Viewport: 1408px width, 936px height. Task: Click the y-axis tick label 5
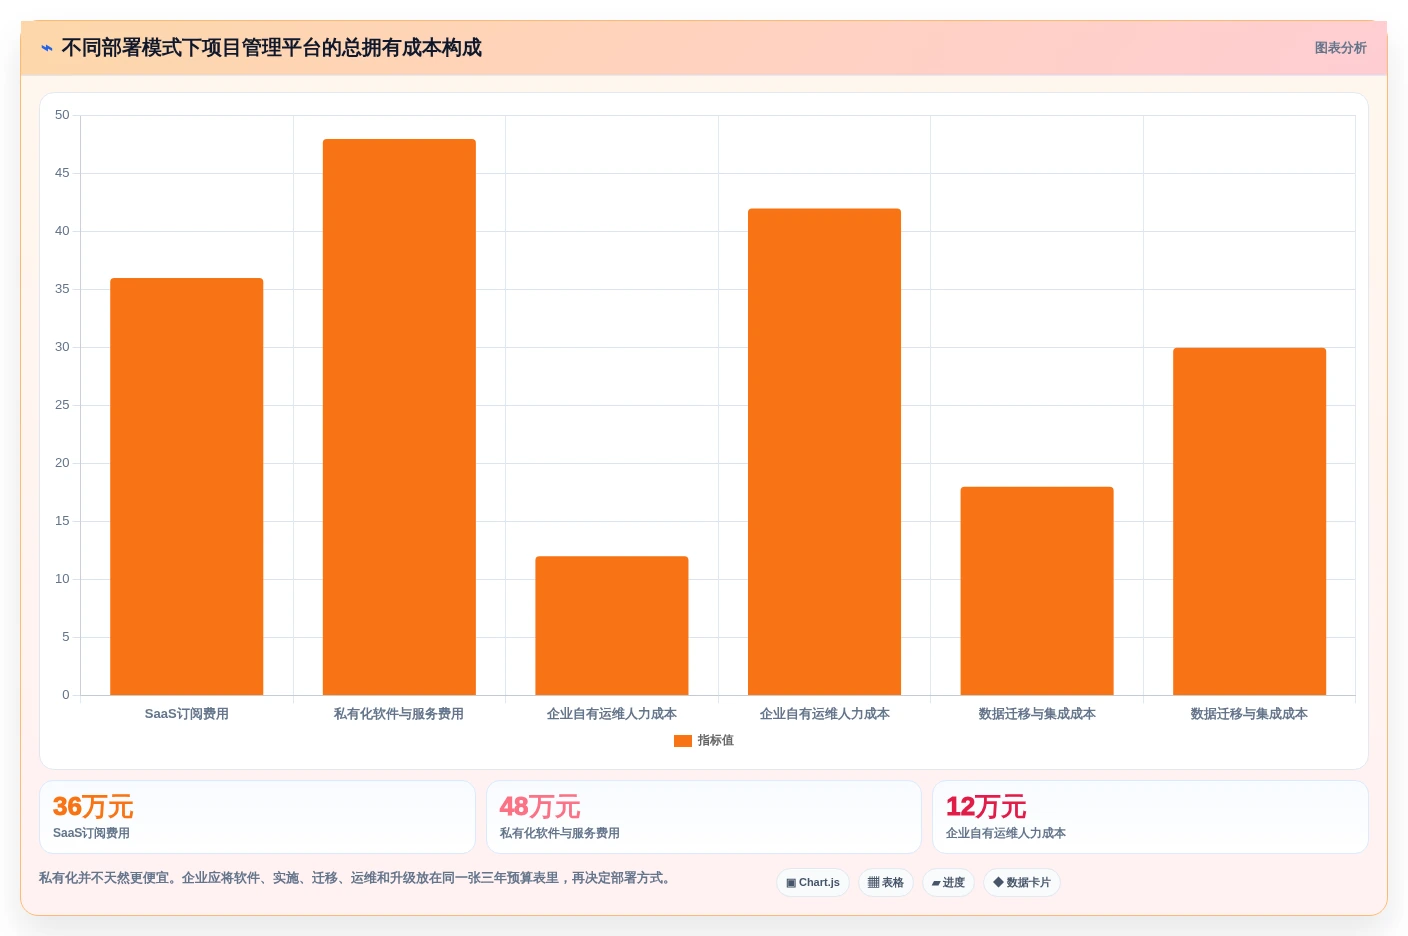pyautogui.click(x=66, y=637)
